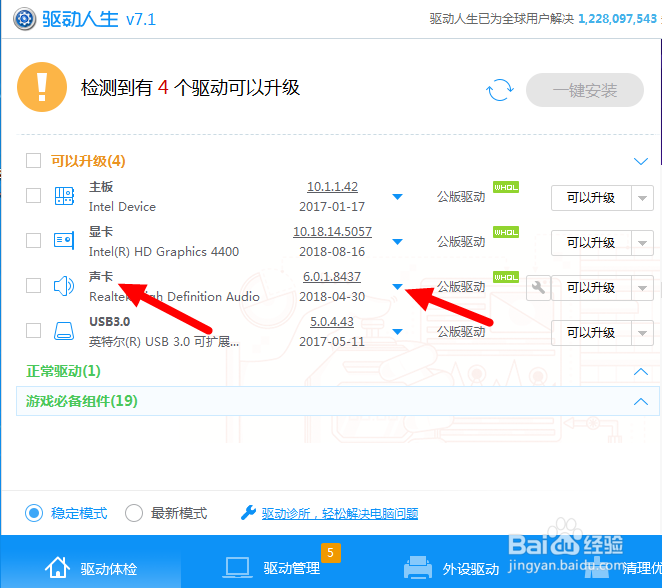Click the monitor icon in 驱动管理 tab

coord(237,568)
